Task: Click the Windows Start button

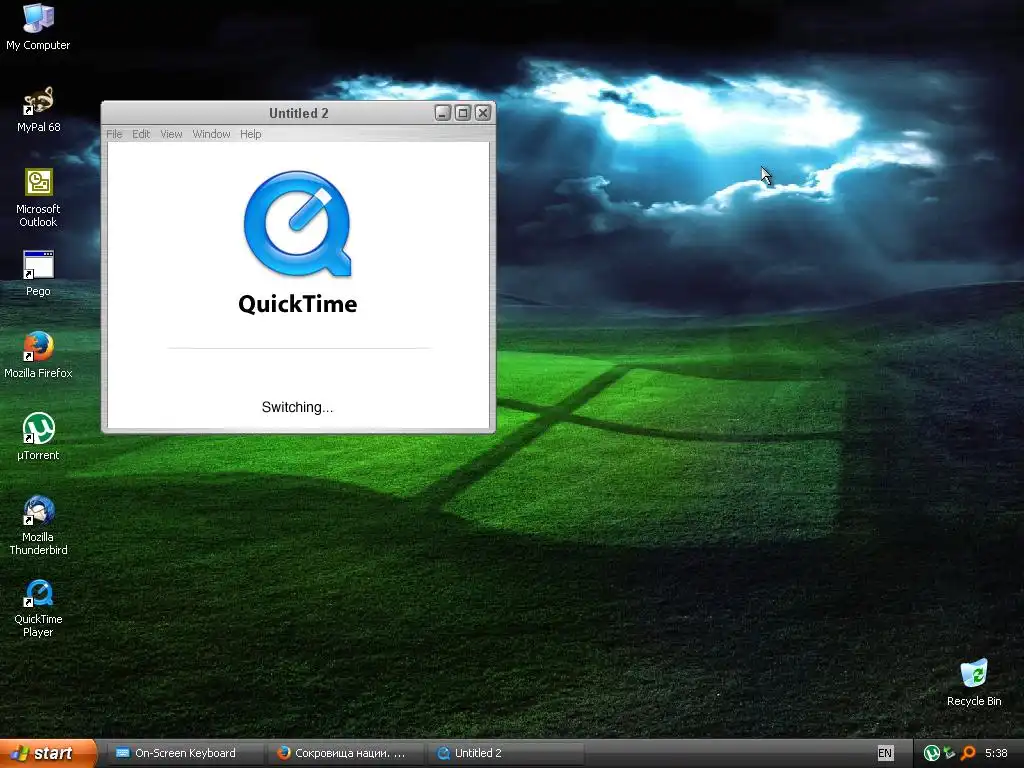Action: tap(48, 753)
